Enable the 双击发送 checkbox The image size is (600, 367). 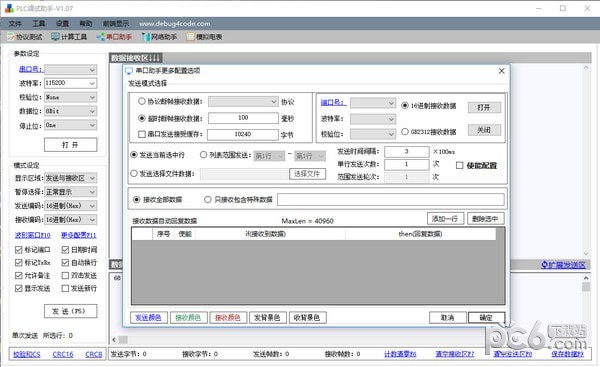coord(65,276)
